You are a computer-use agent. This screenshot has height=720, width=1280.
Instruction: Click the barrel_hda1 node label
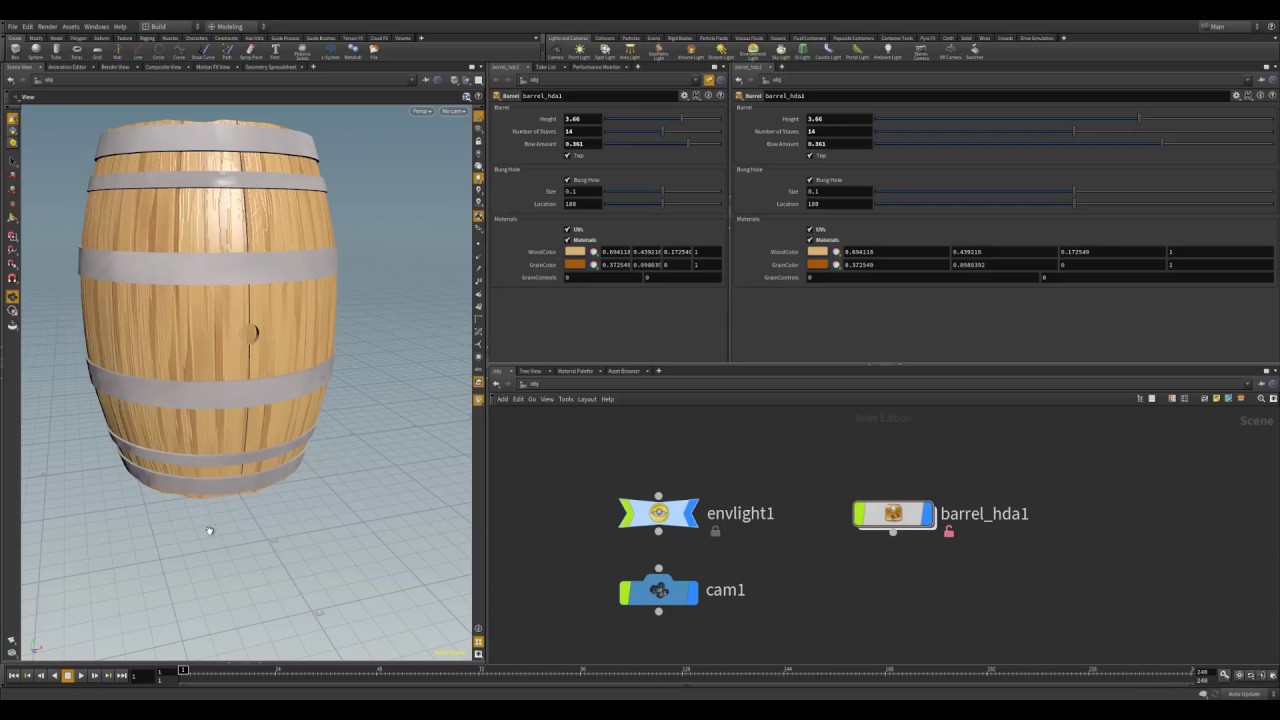coord(984,514)
